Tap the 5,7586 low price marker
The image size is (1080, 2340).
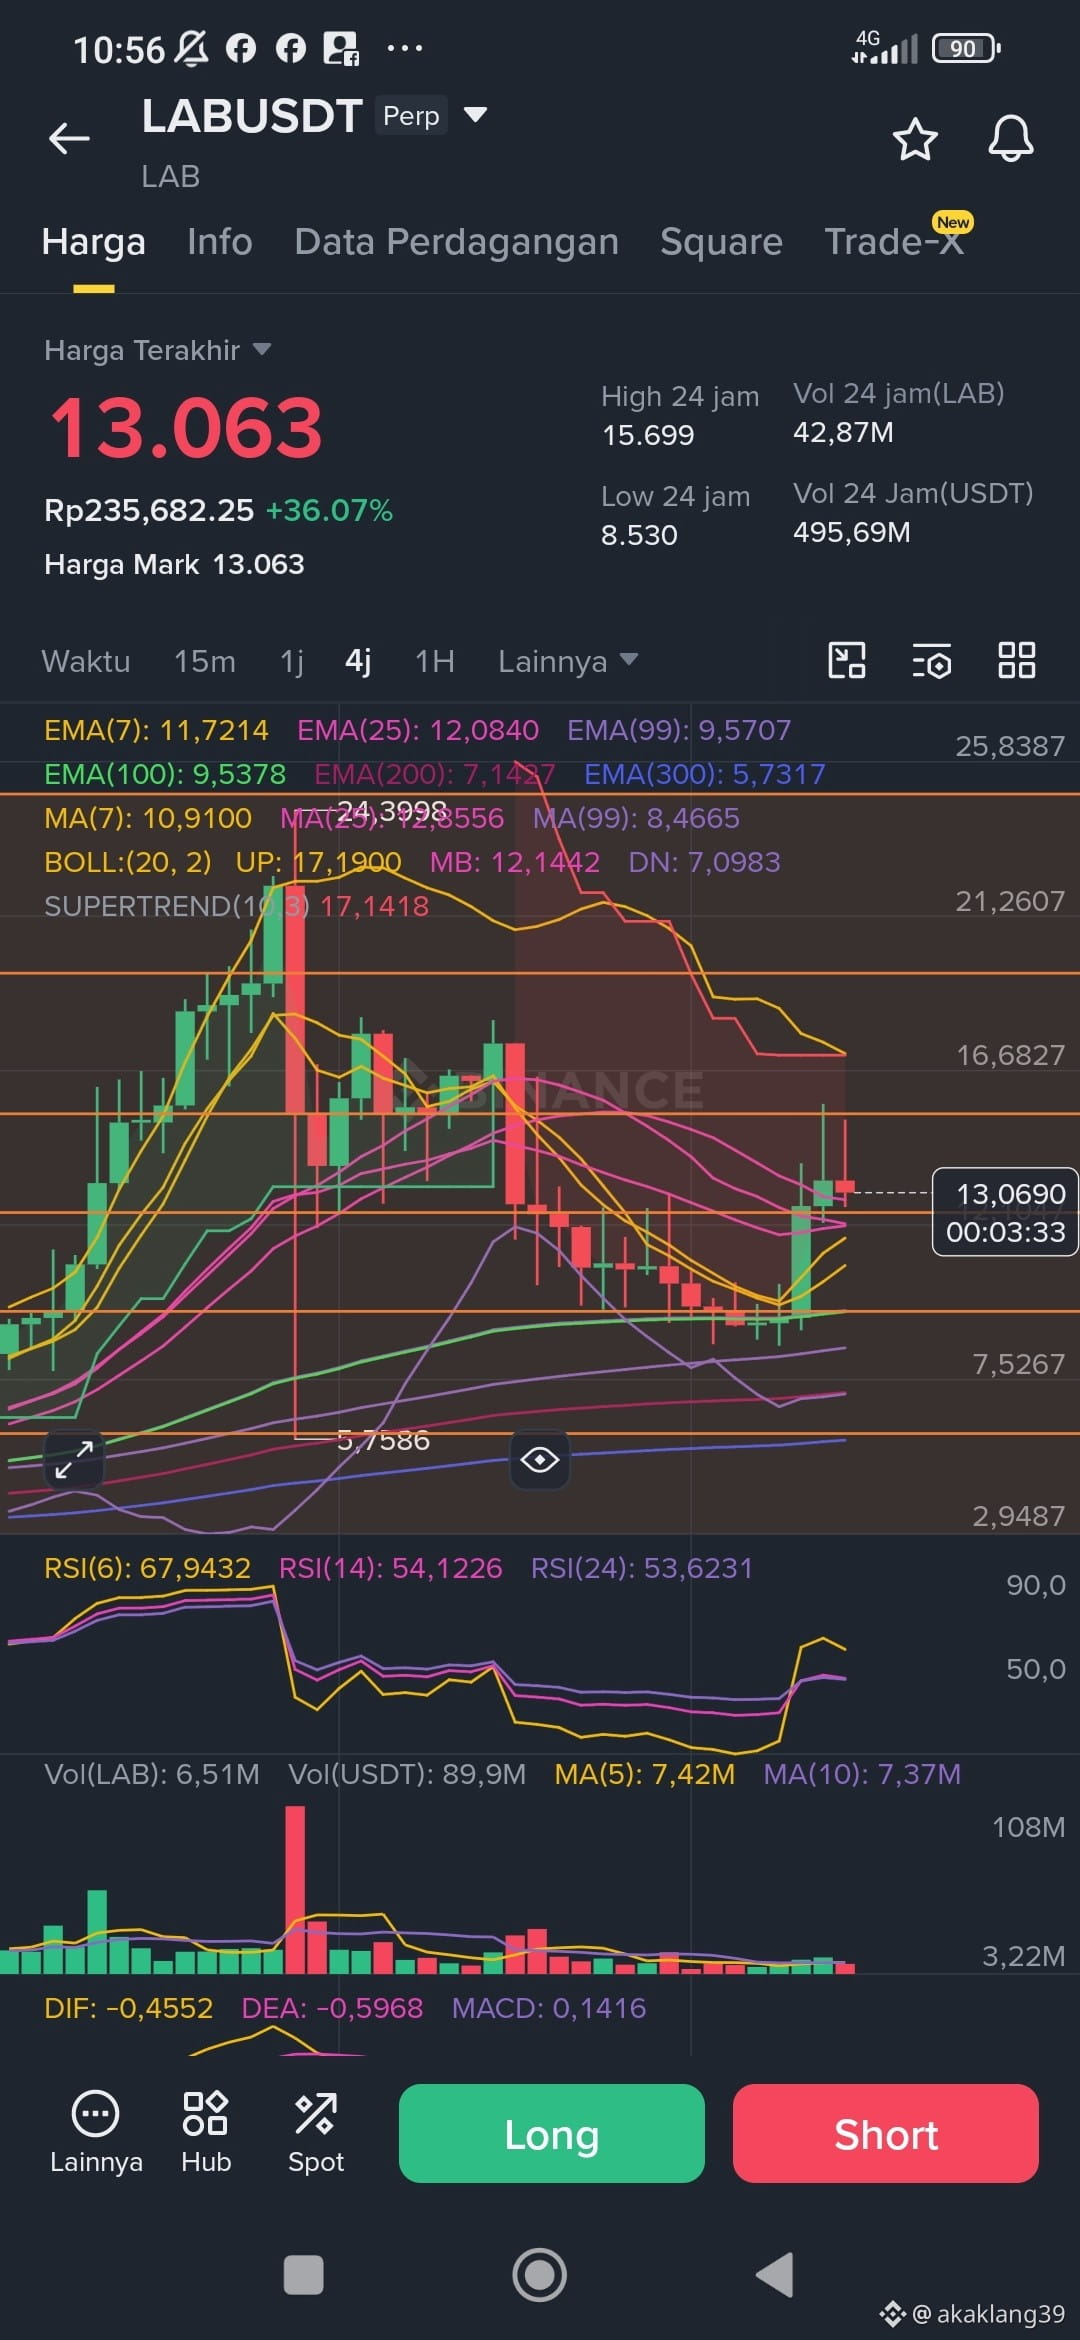tap(383, 1440)
